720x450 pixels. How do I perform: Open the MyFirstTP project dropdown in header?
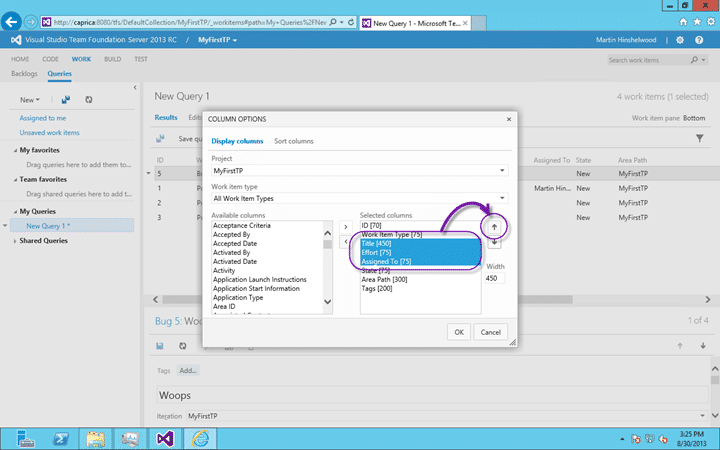click(218, 40)
